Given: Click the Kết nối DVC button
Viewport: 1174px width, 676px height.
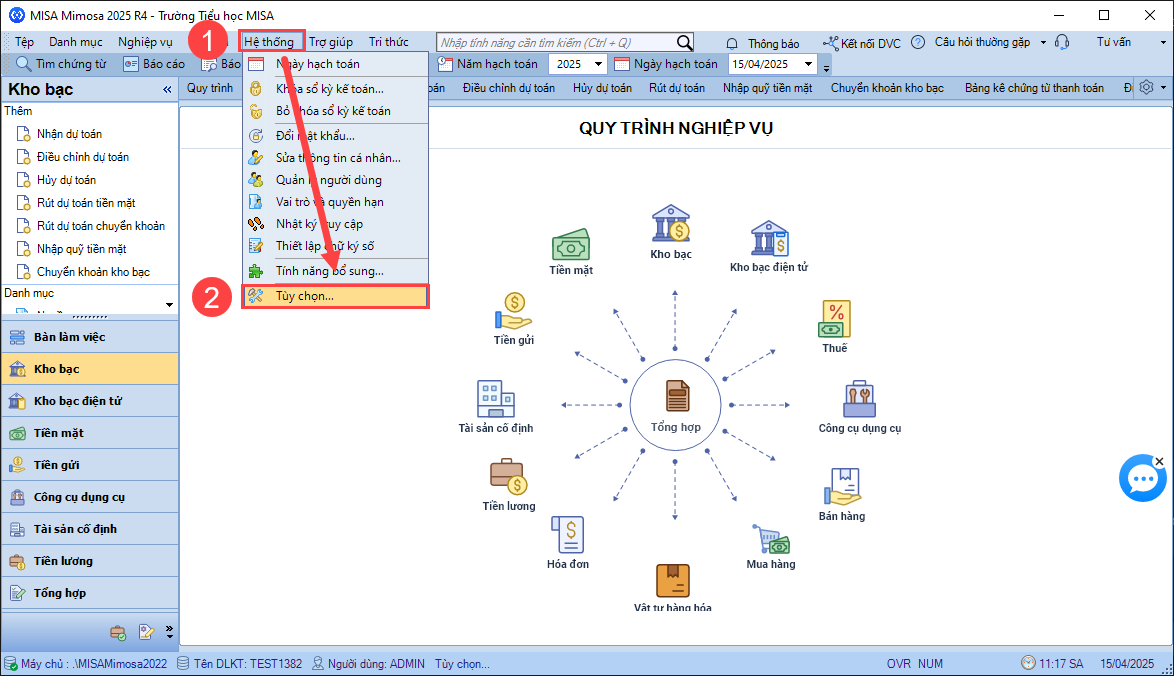Looking at the screenshot, I should click(862, 43).
